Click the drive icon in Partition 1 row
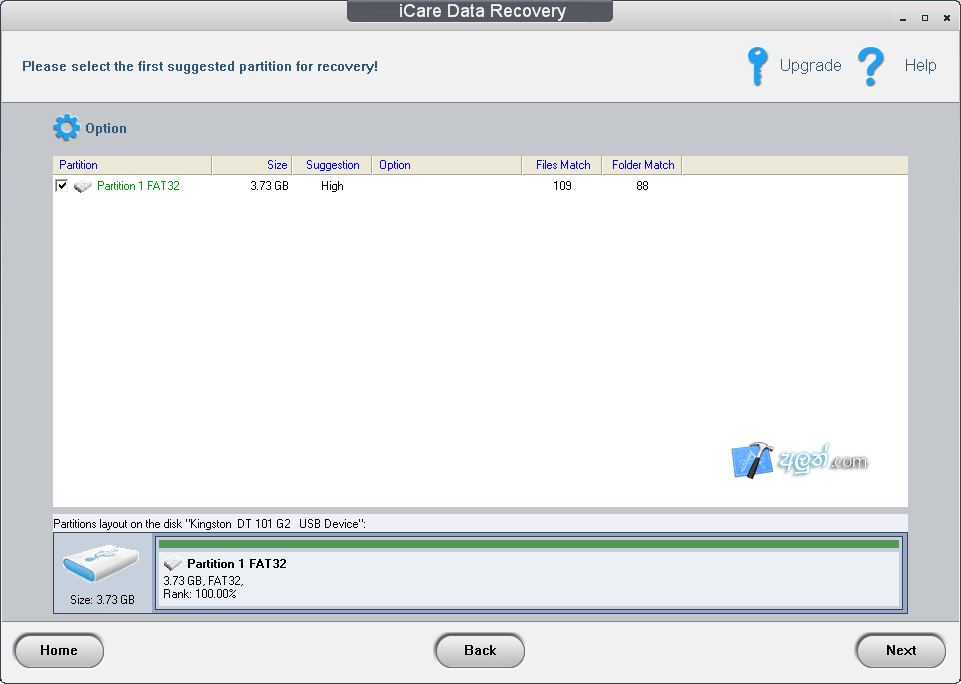This screenshot has height=684, width=961. [x=83, y=186]
